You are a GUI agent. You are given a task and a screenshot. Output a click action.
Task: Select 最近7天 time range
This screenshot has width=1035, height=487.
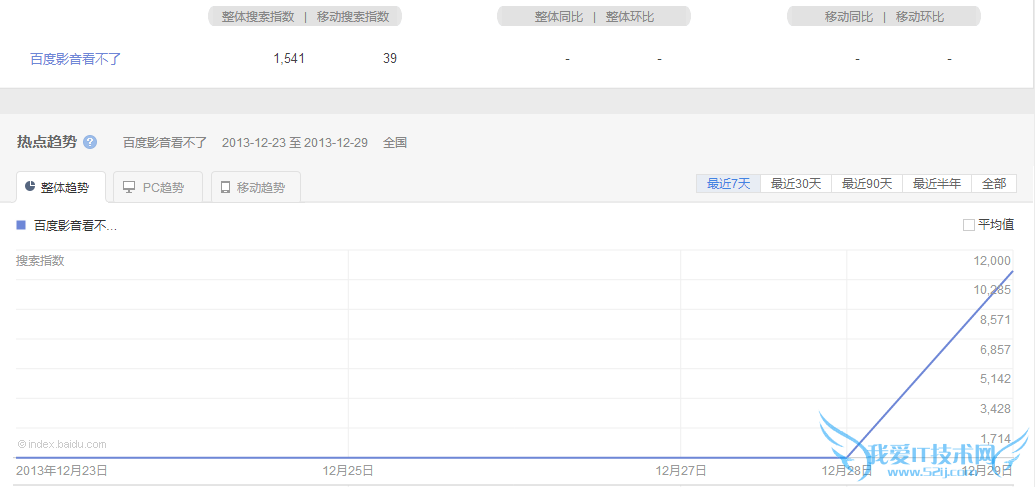pyautogui.click(x=729, y=183)
